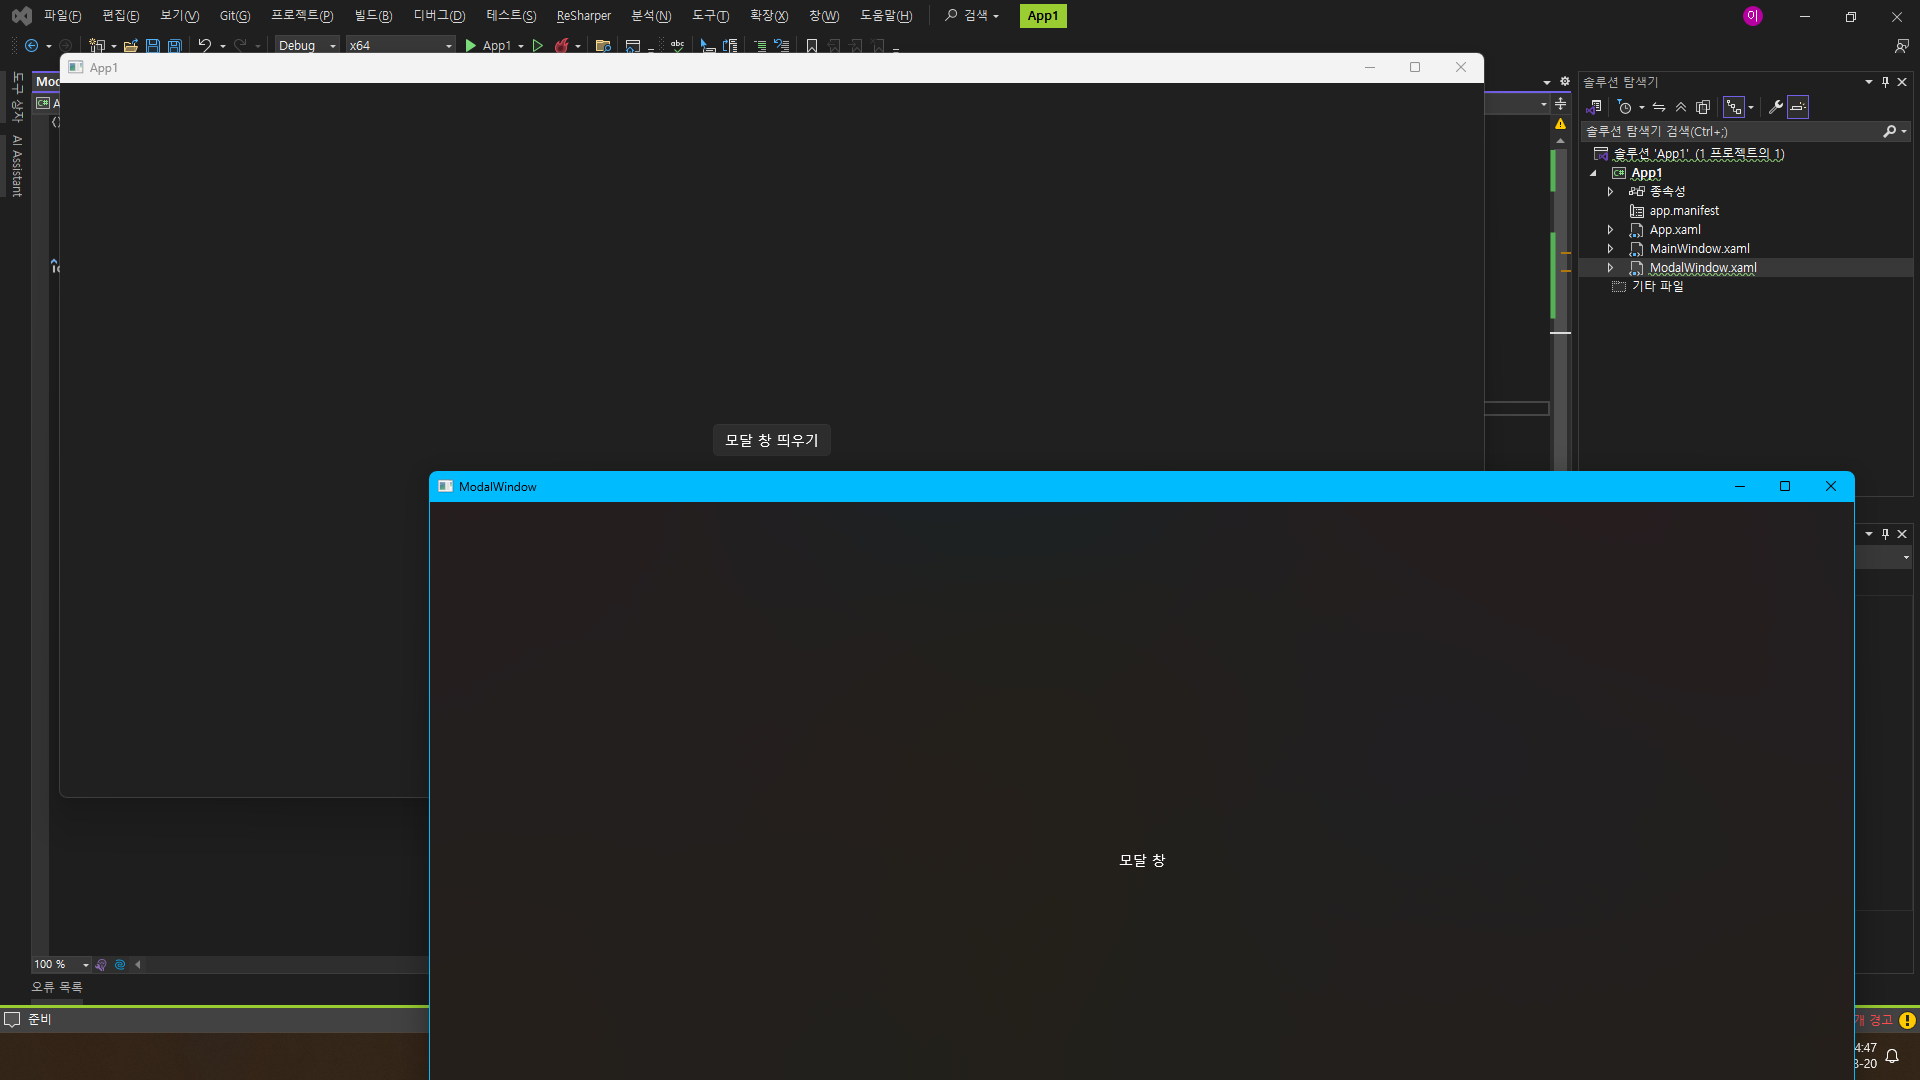Expand the 종속성 node

(x=1610, y=192)
